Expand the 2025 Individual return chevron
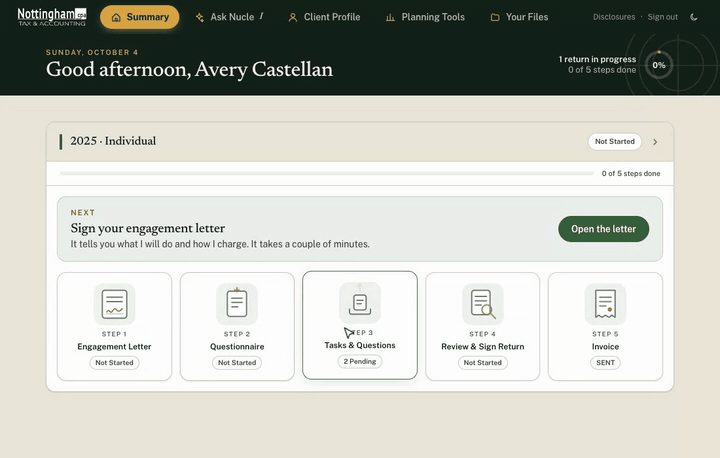The height and width of the screenshot is (458, 720). (x=655, y=142)
